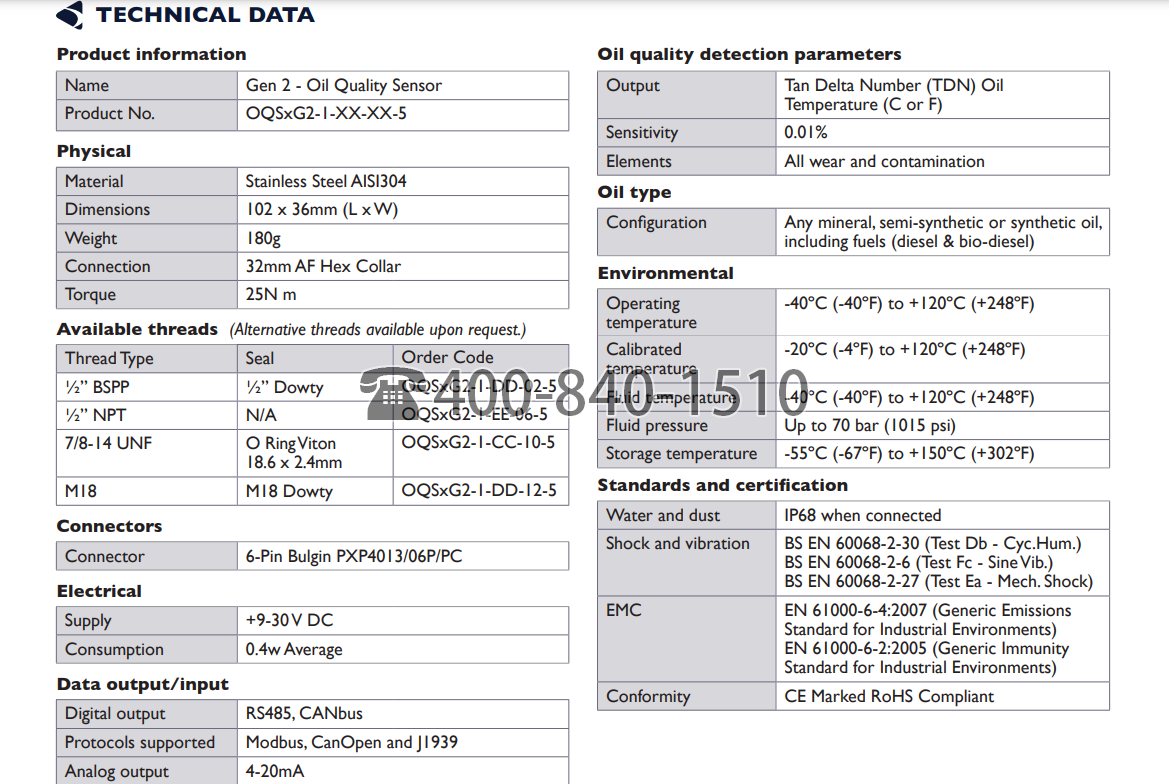Select order code 'OQSxG2-1-CC-10-5'
Viewport: 1169px width, 784px height.
478,443
